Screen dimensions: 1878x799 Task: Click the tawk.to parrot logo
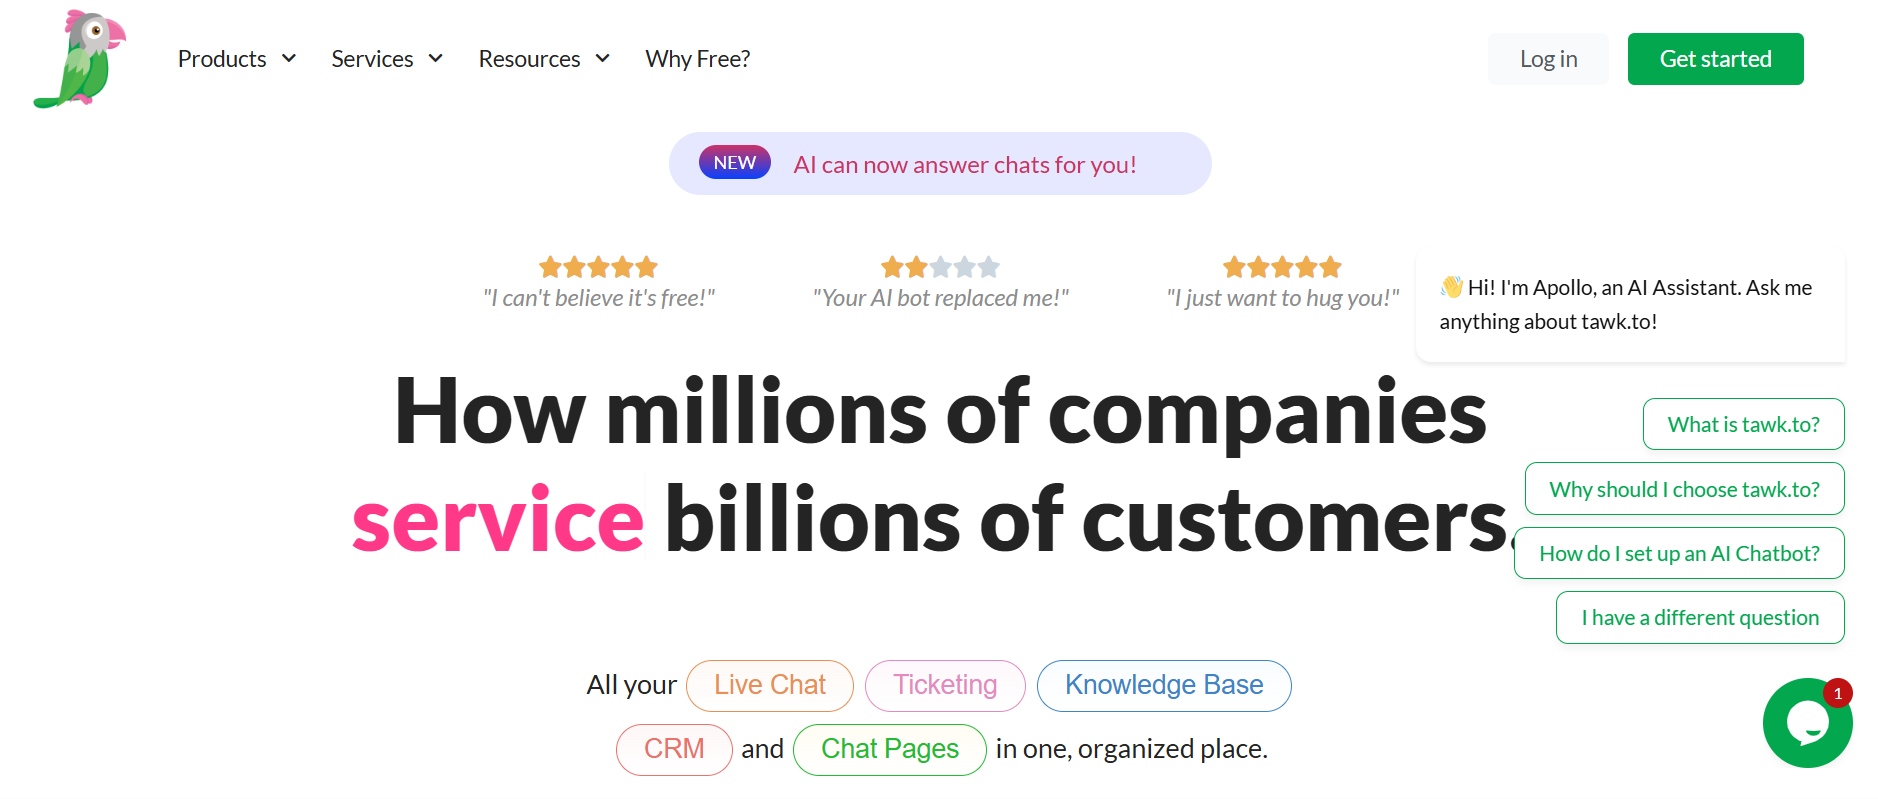click(x=80, y=59)
